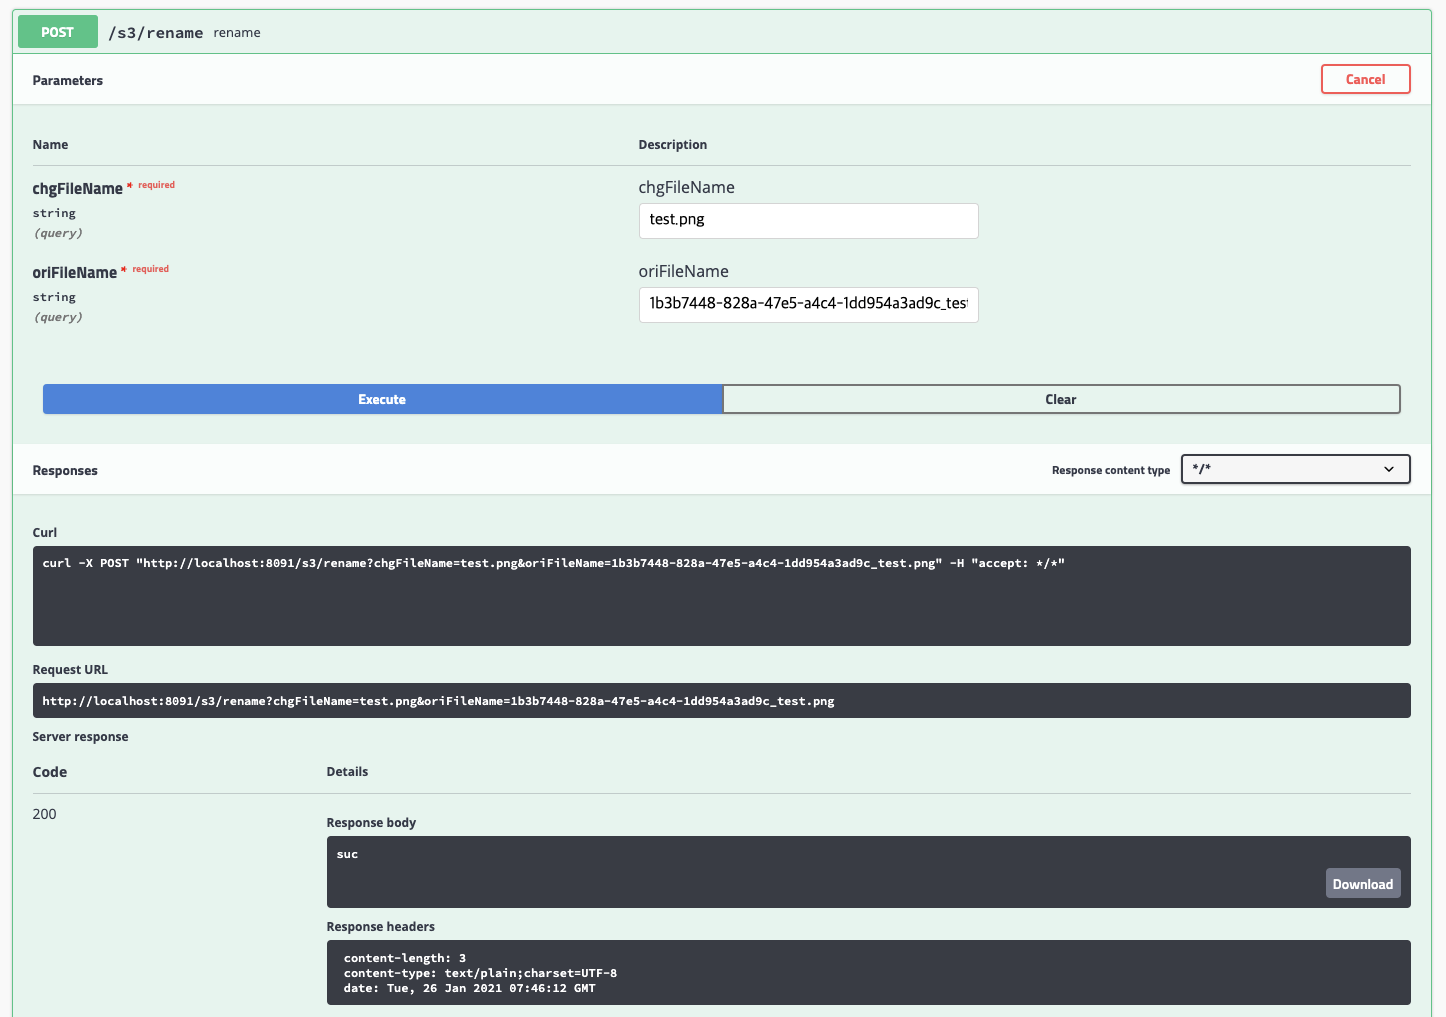Click the Details column header

click(x=347, y=772)
